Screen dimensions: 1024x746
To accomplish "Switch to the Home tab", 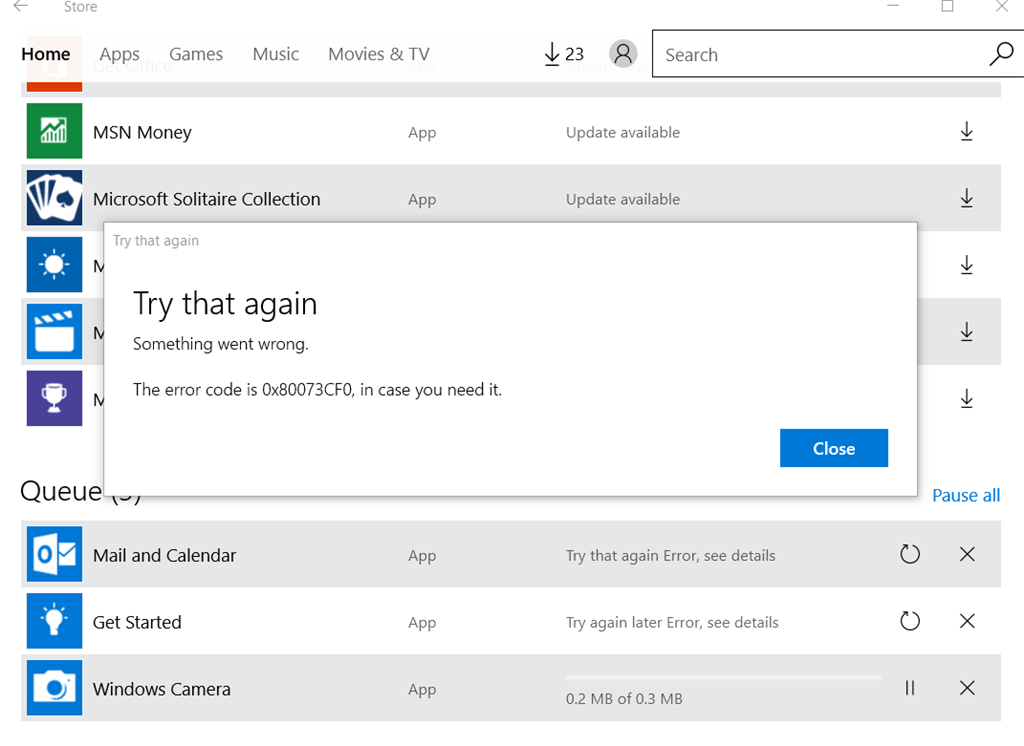I will coord(46,54).
